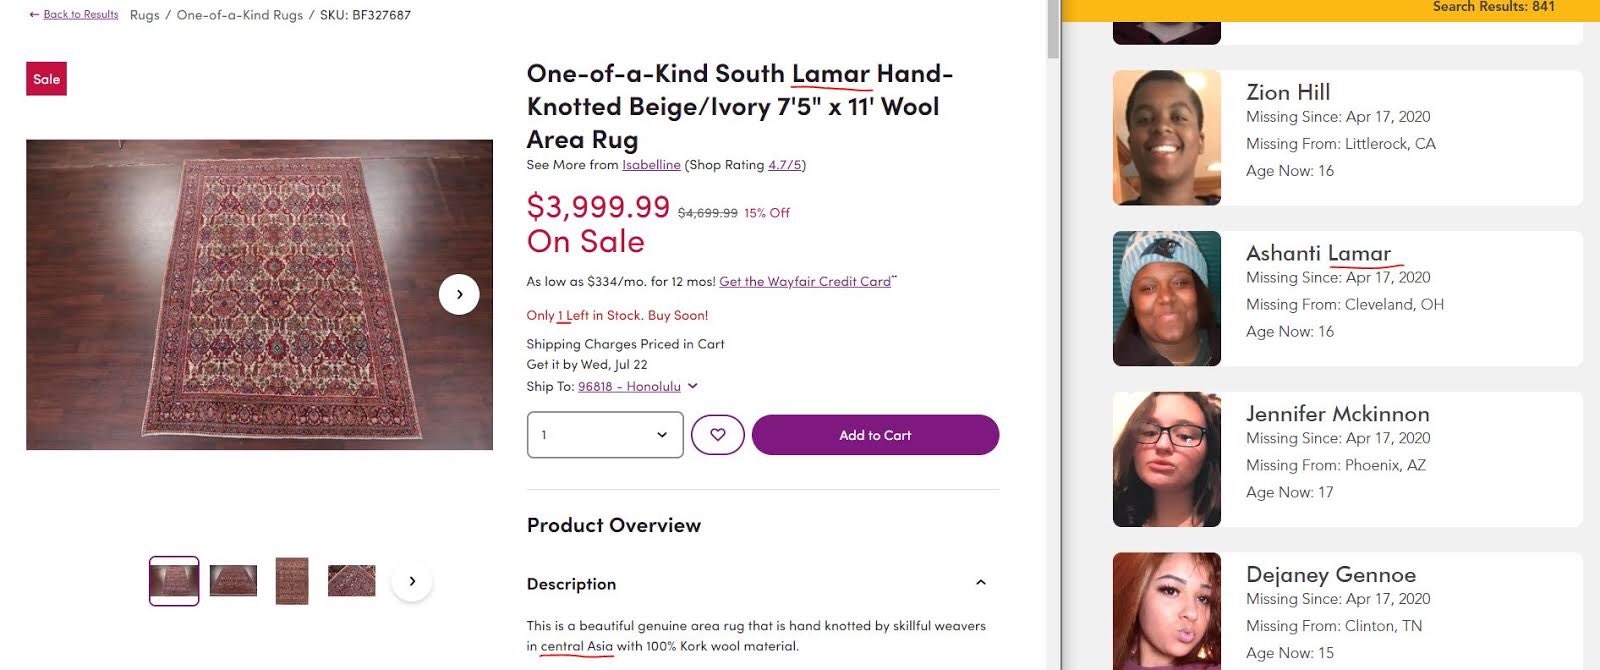
Task: View the third vertical rug thumbnail
Action: [292, 581]
